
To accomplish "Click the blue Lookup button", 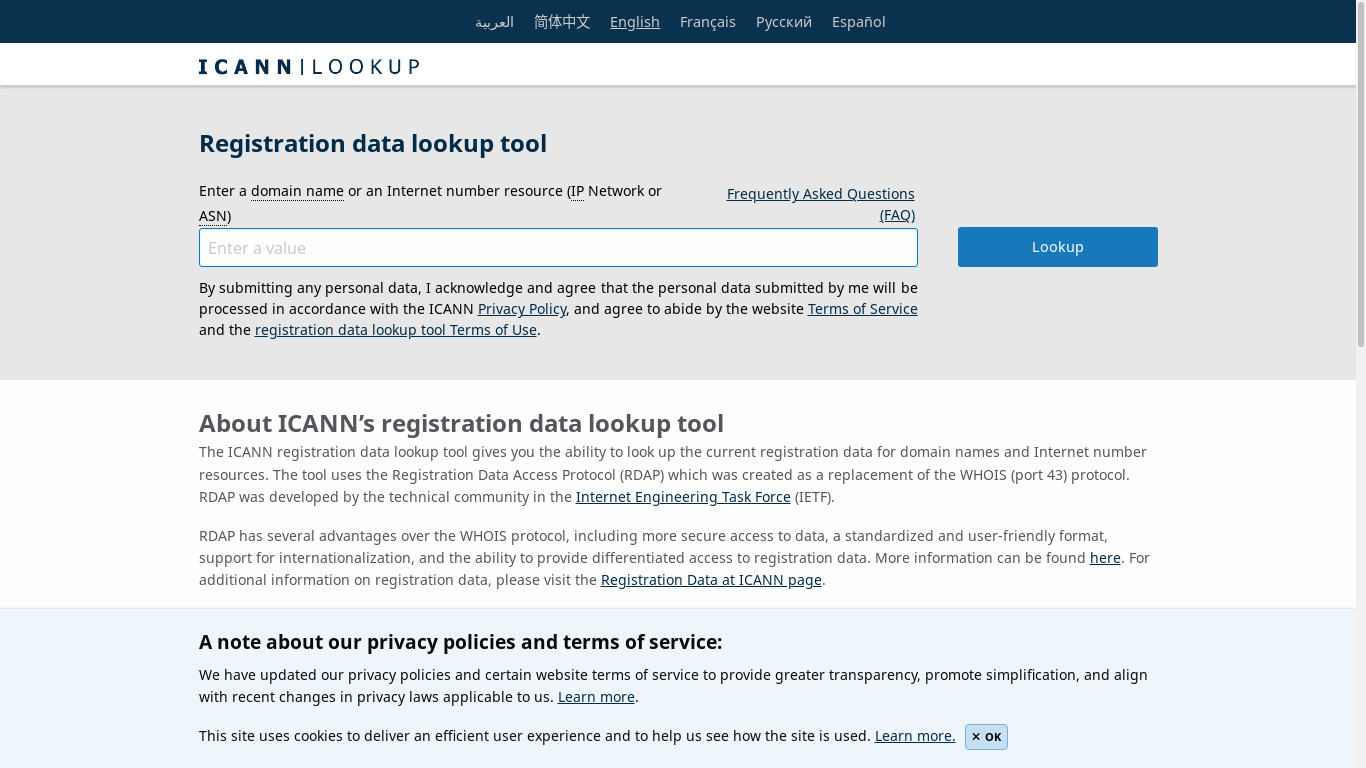I will [x=1058, y=247].
